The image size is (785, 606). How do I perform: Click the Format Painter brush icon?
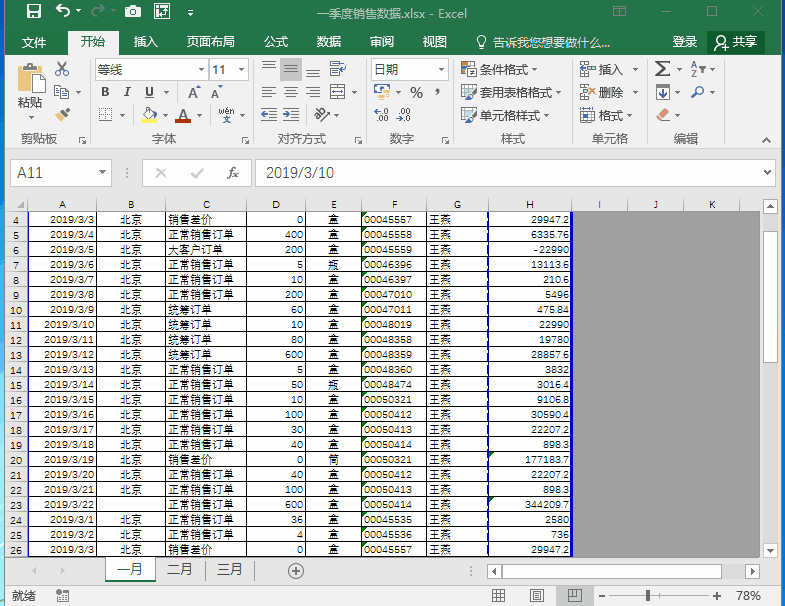point(62,116)
